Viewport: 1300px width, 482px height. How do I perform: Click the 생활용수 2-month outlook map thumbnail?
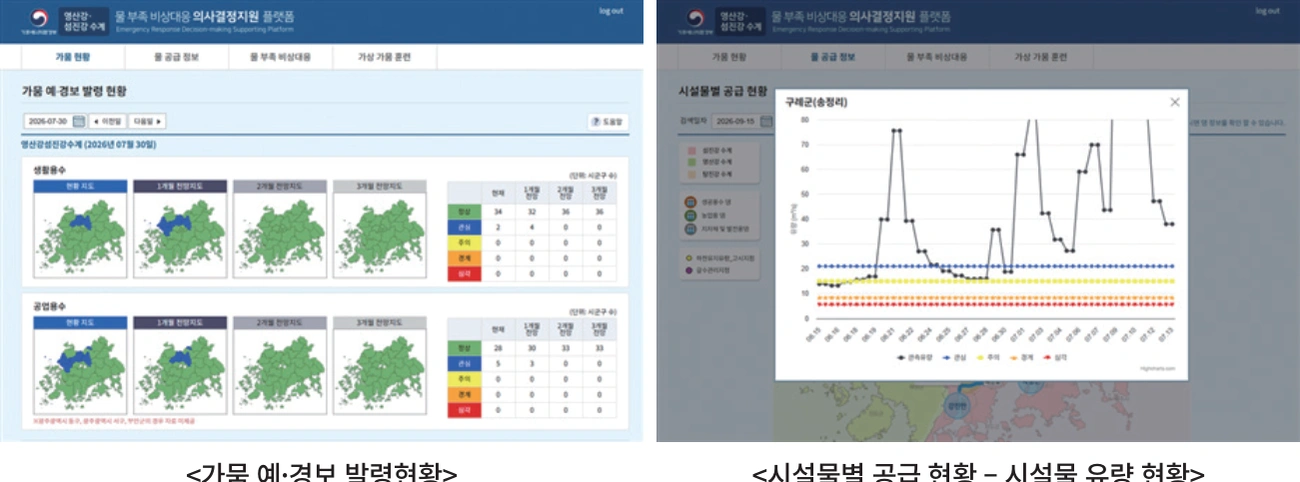click(x=279, y=235)
